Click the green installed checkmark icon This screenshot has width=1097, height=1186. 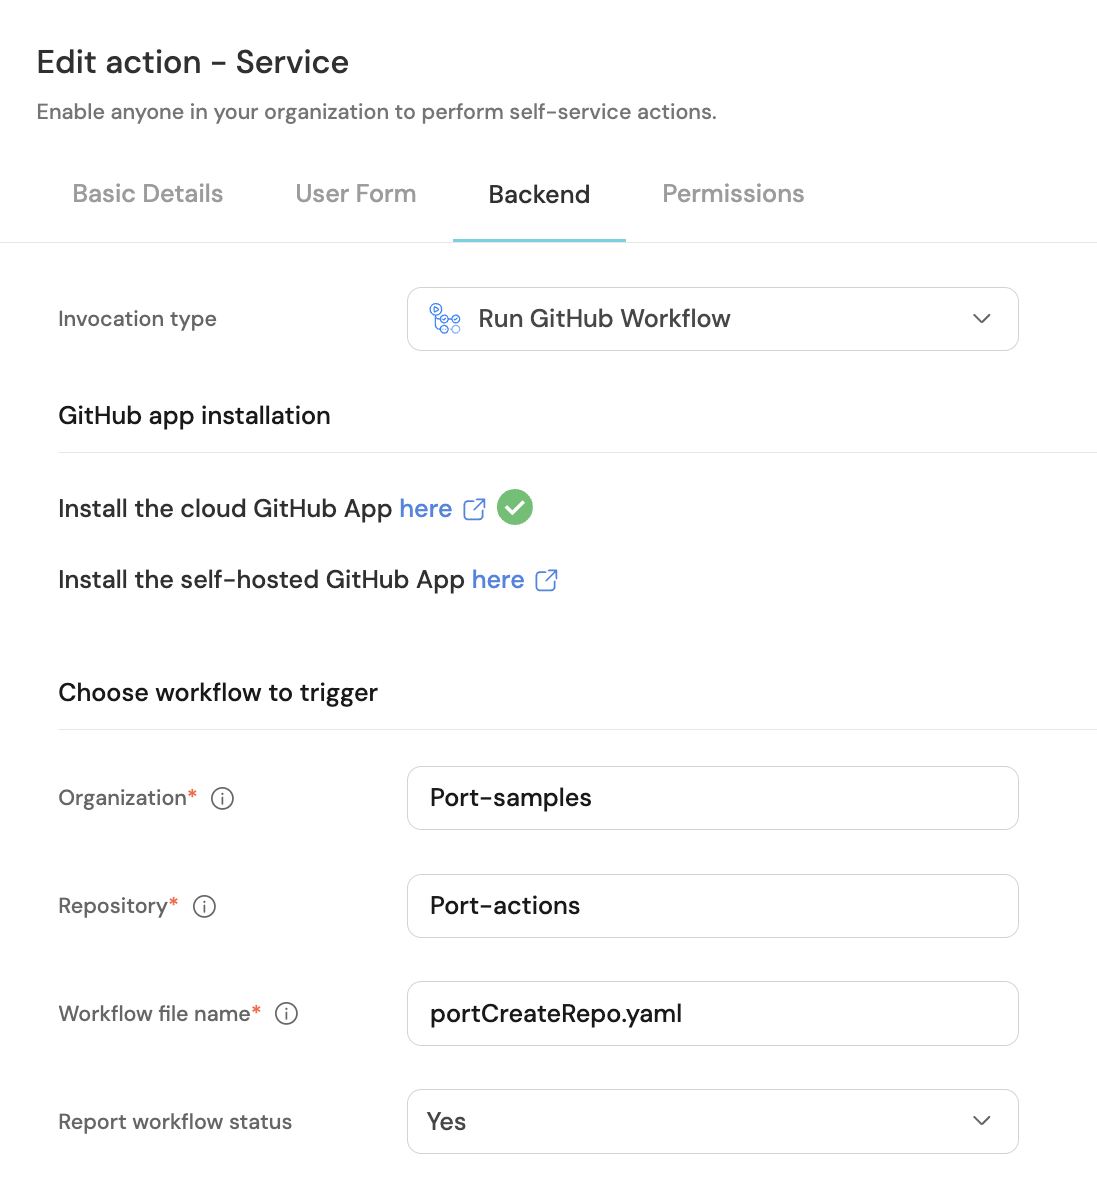[x=514, y=507]
